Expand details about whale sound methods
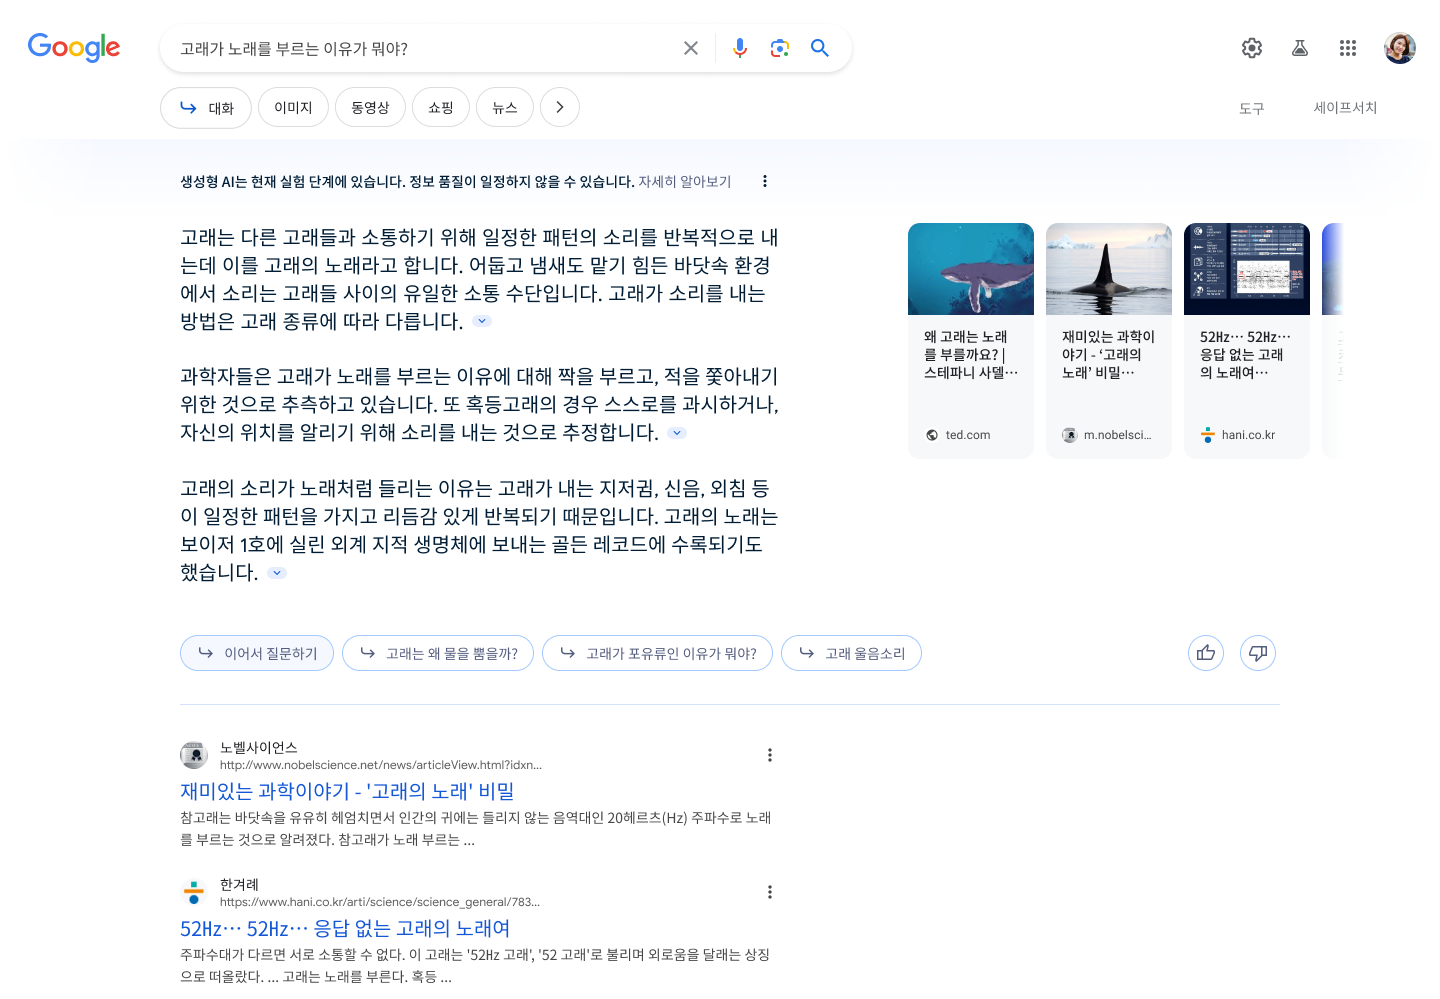Image resolution: width=1440 pixels, height=999 pixels. pyautogui.click(x=482, y=320)
